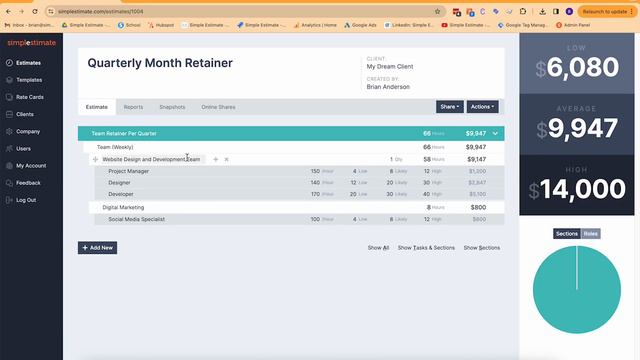Click Developer rate value 170

[x=315, y=194]
